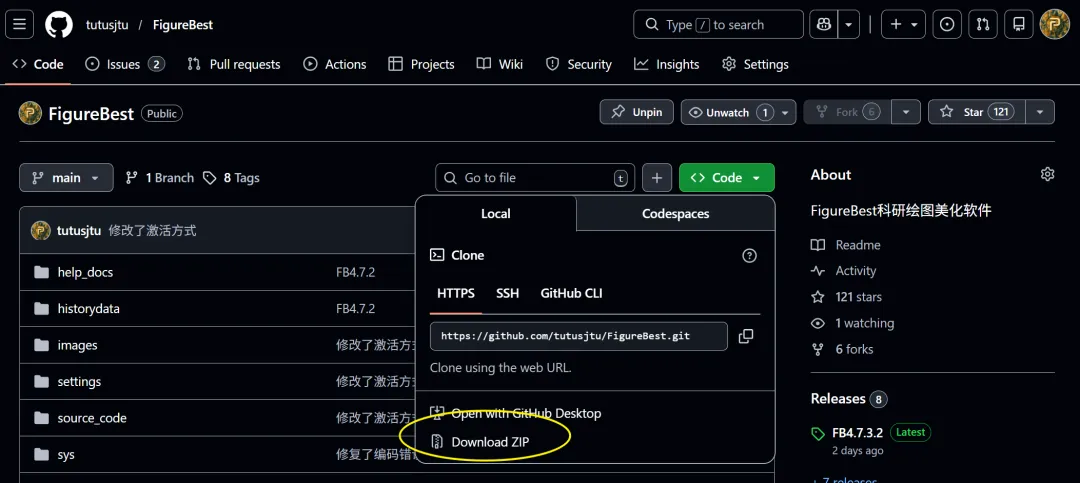The width and height of the screenshot is (1080, 483).
Task: Star the repository
Action: (x=977, y=112)
